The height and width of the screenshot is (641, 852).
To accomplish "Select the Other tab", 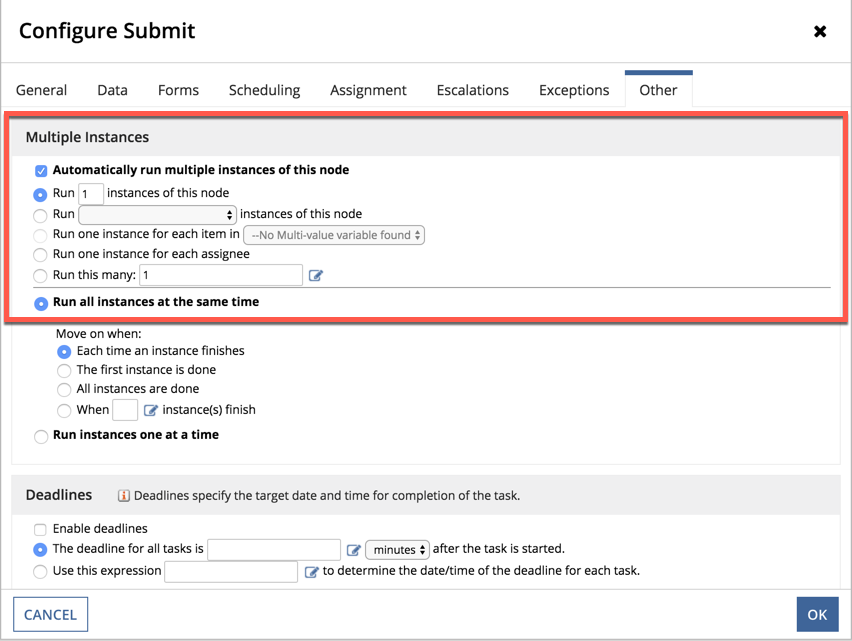I will [658, 90].
